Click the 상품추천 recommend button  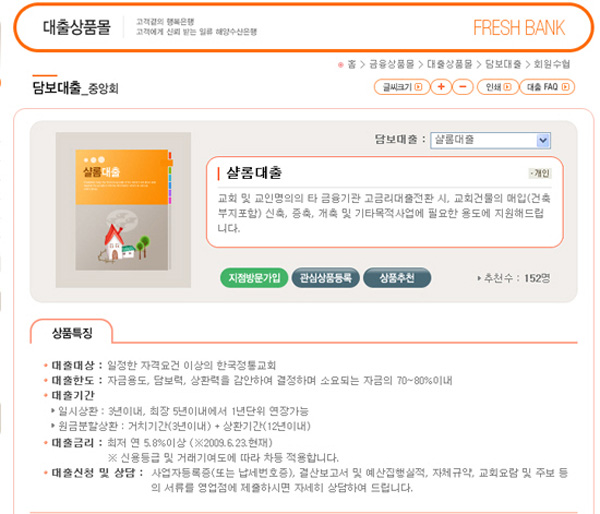coord(397,277)
